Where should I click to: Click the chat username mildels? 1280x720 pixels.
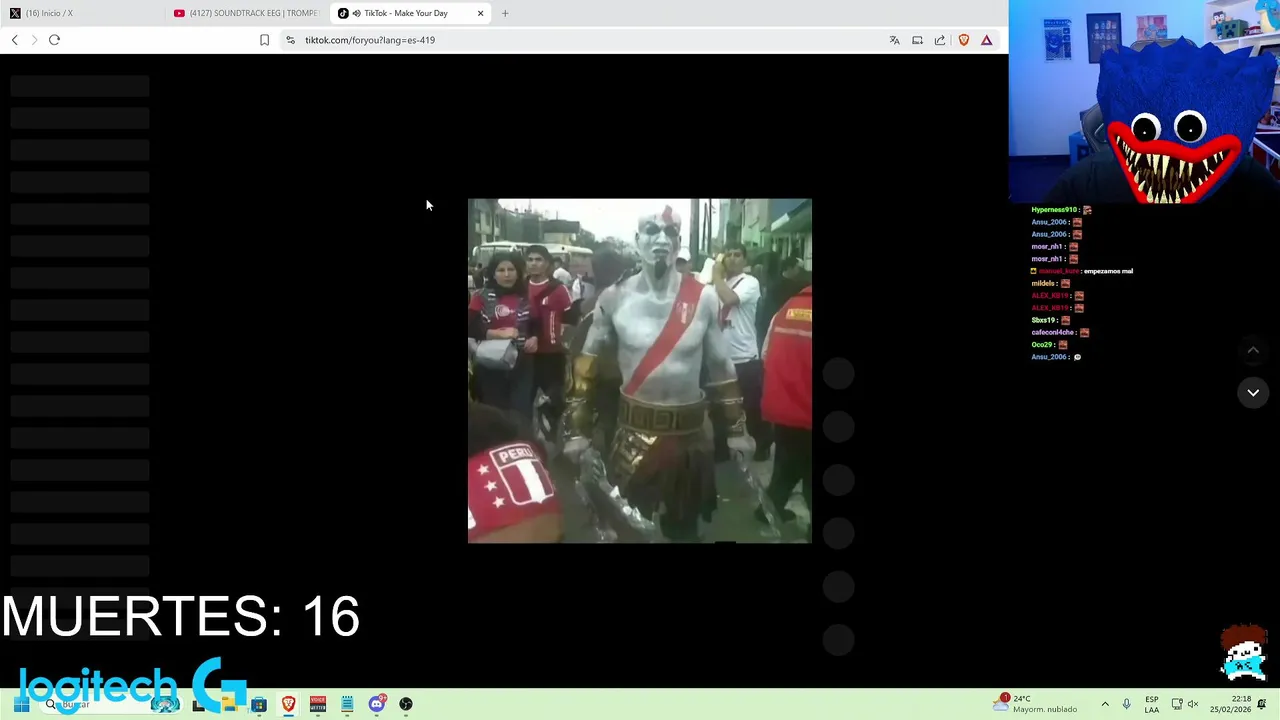click(1044, 283)
